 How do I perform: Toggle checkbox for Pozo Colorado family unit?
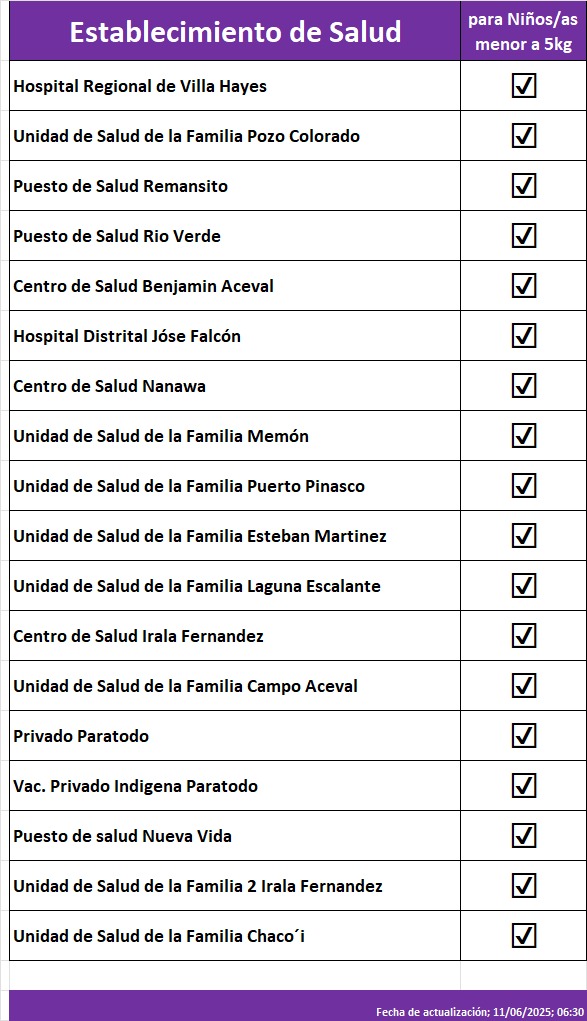click(x=524, y=135)
